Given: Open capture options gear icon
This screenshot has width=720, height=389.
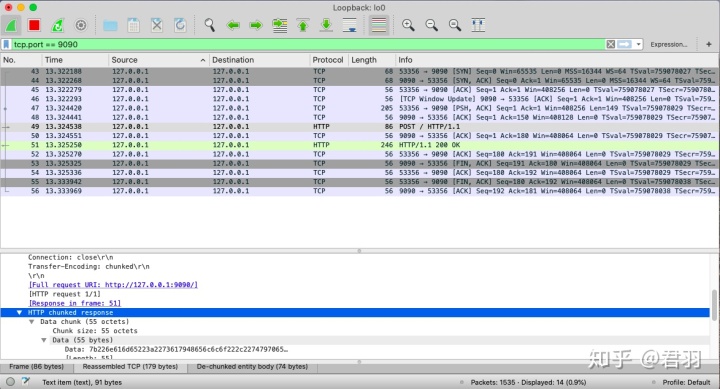Looking at the screenshot, I should pyautogui.click(x=81, y=25).
